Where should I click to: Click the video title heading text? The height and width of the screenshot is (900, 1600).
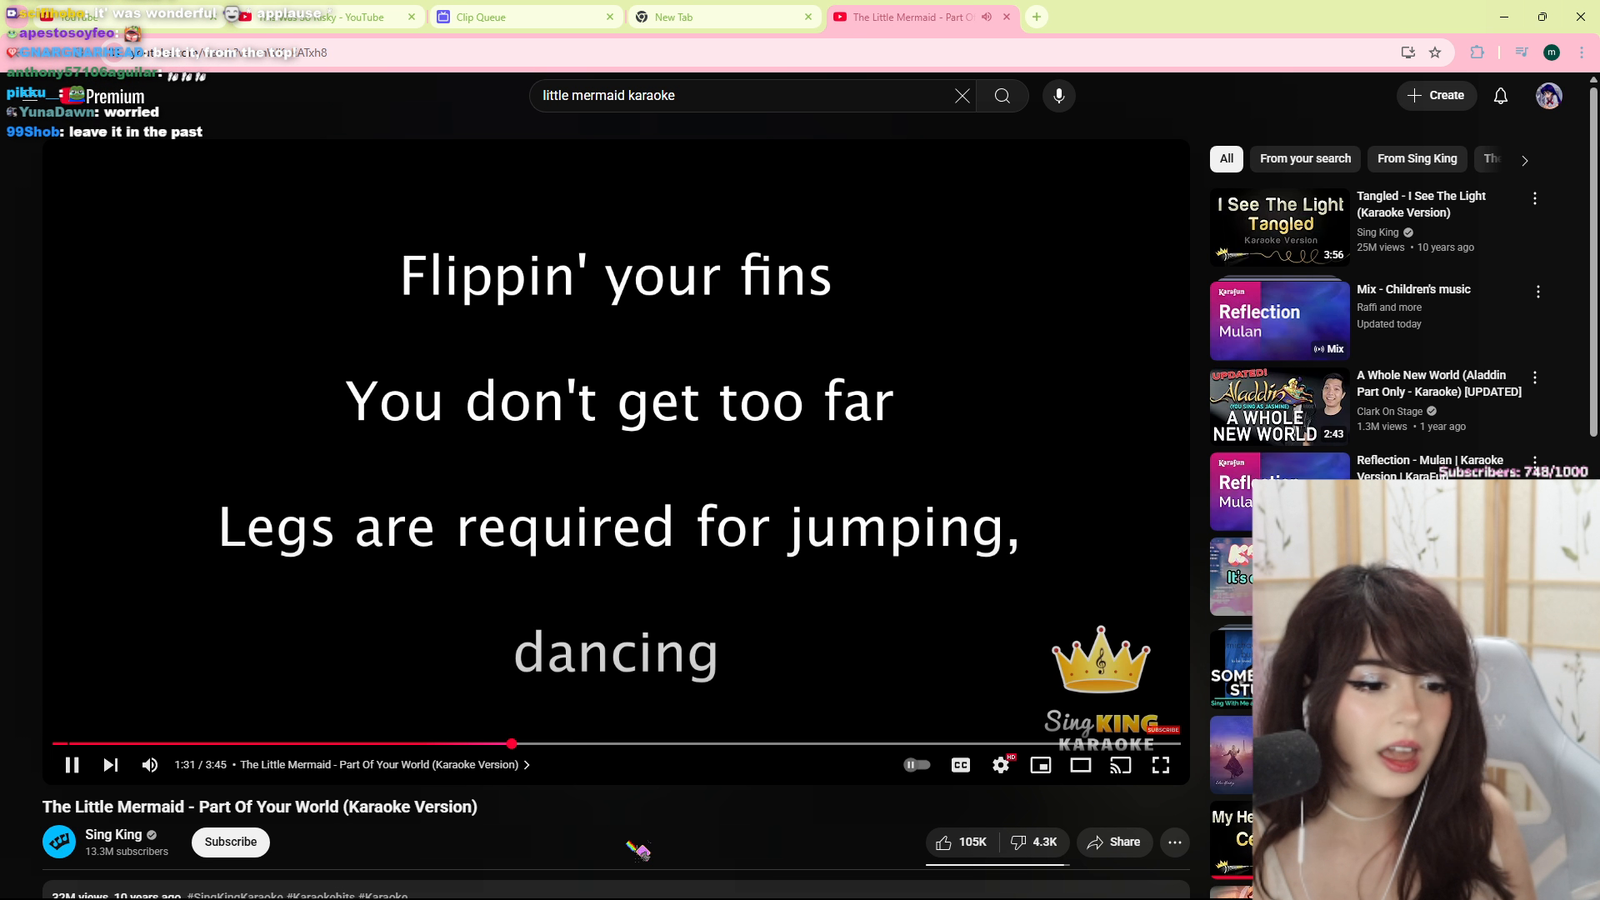pos(260,807)
